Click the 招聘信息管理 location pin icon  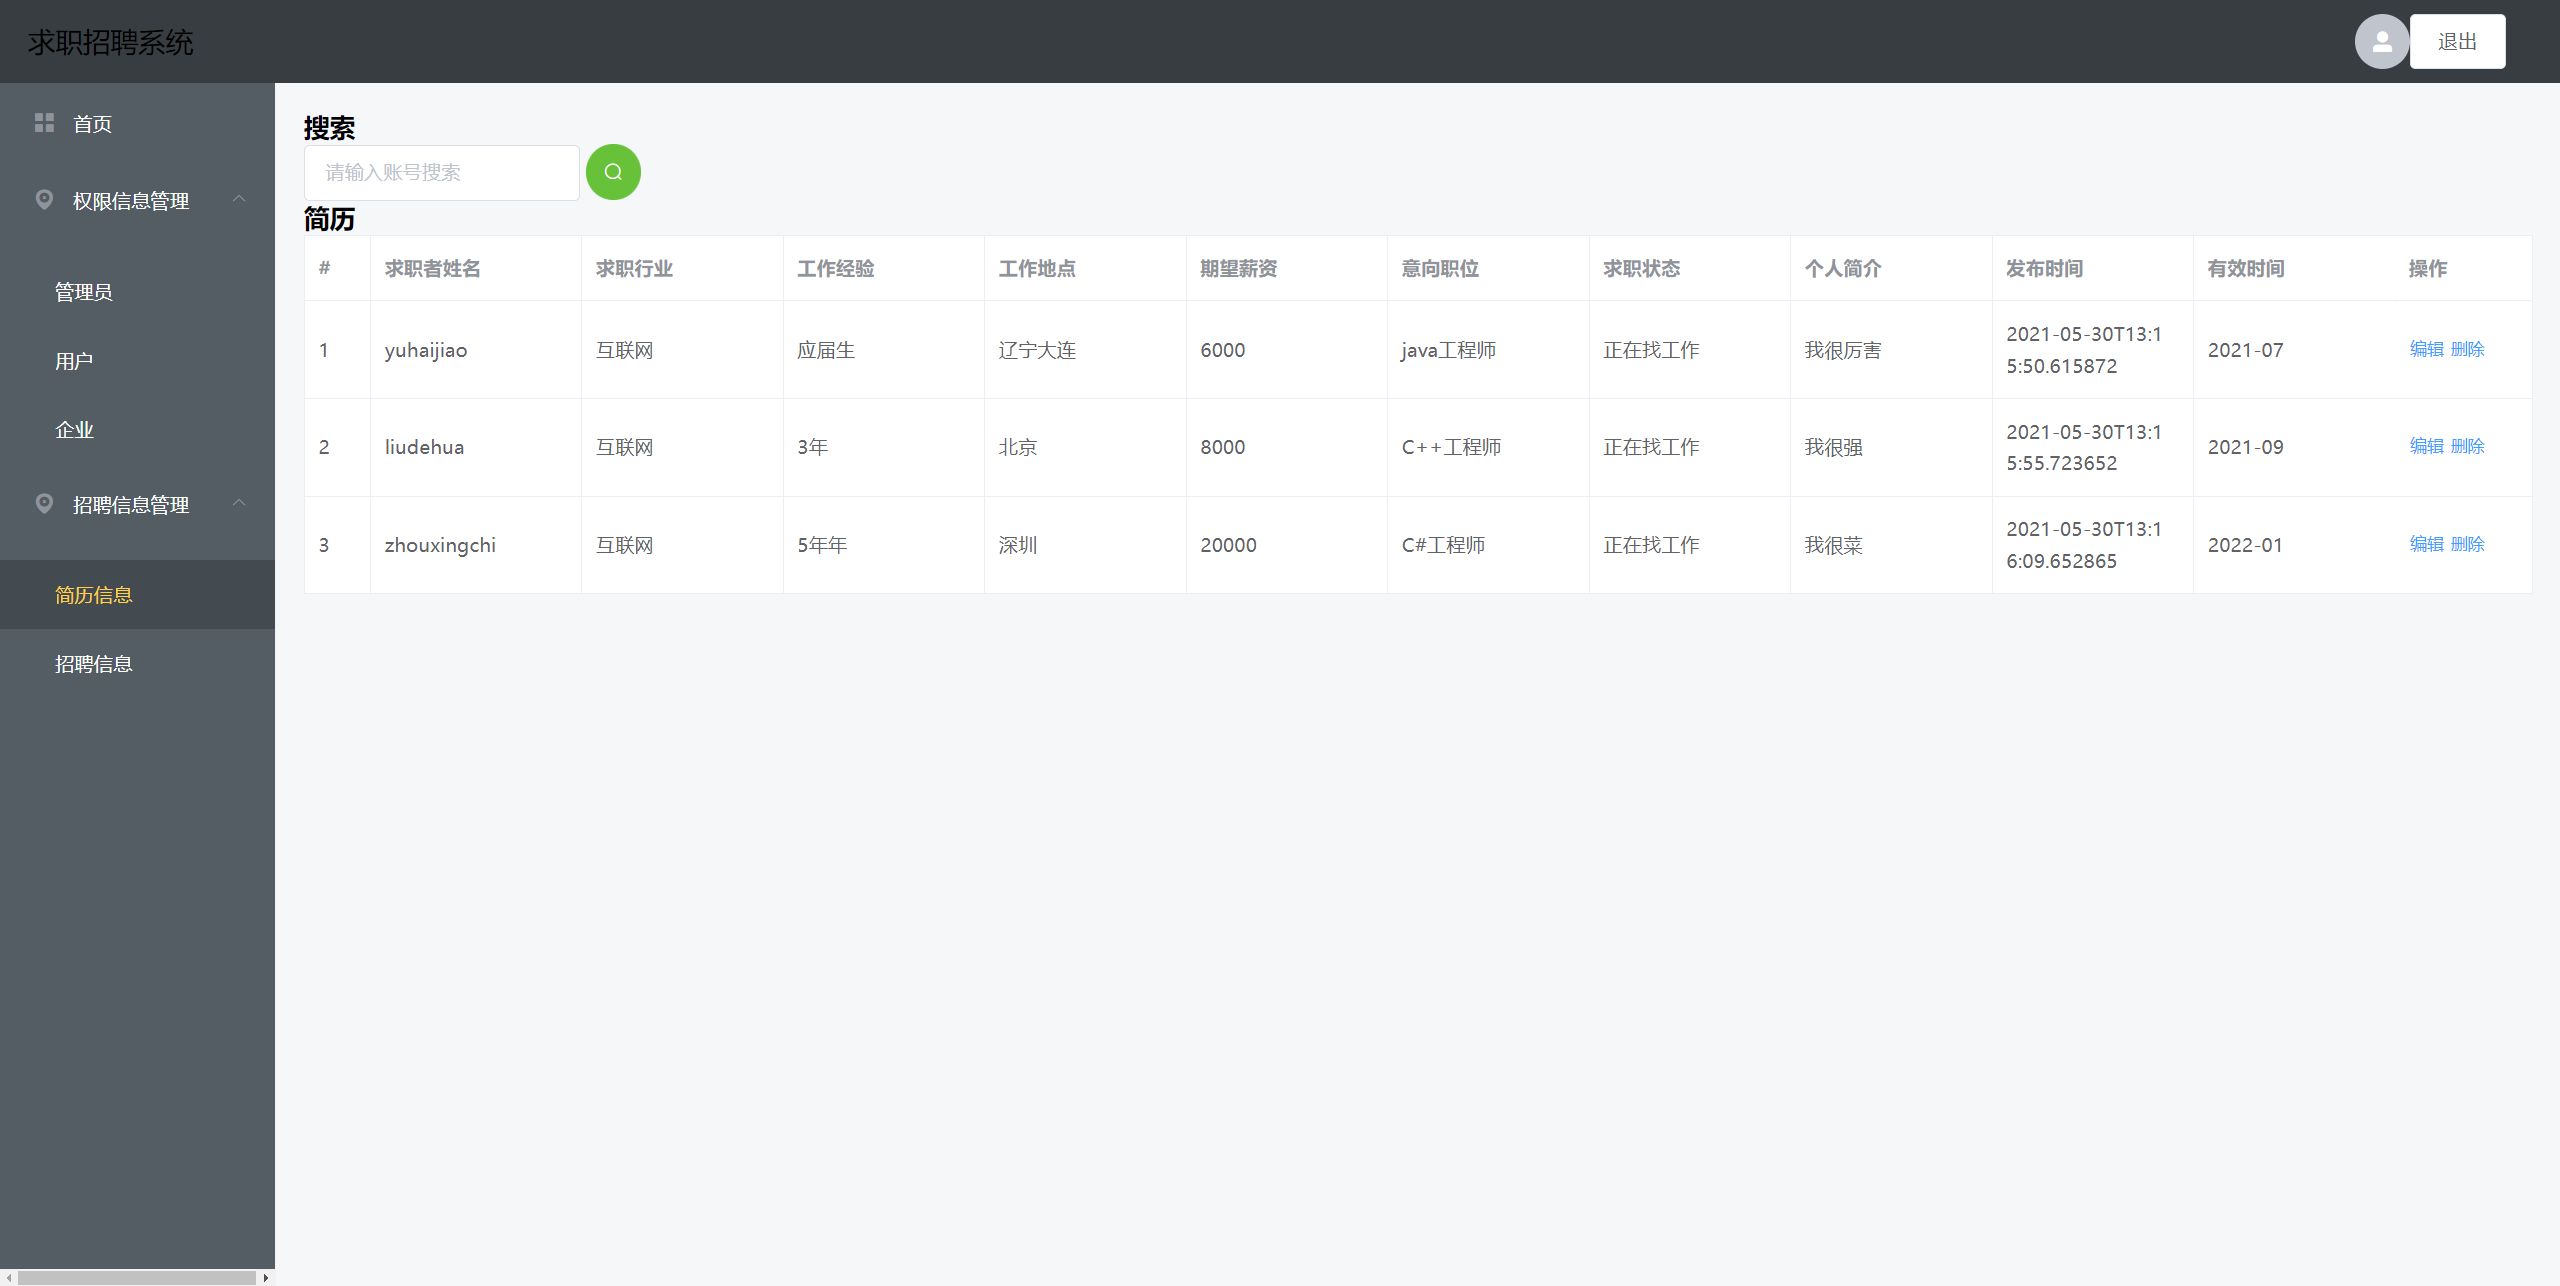point(44,504)
